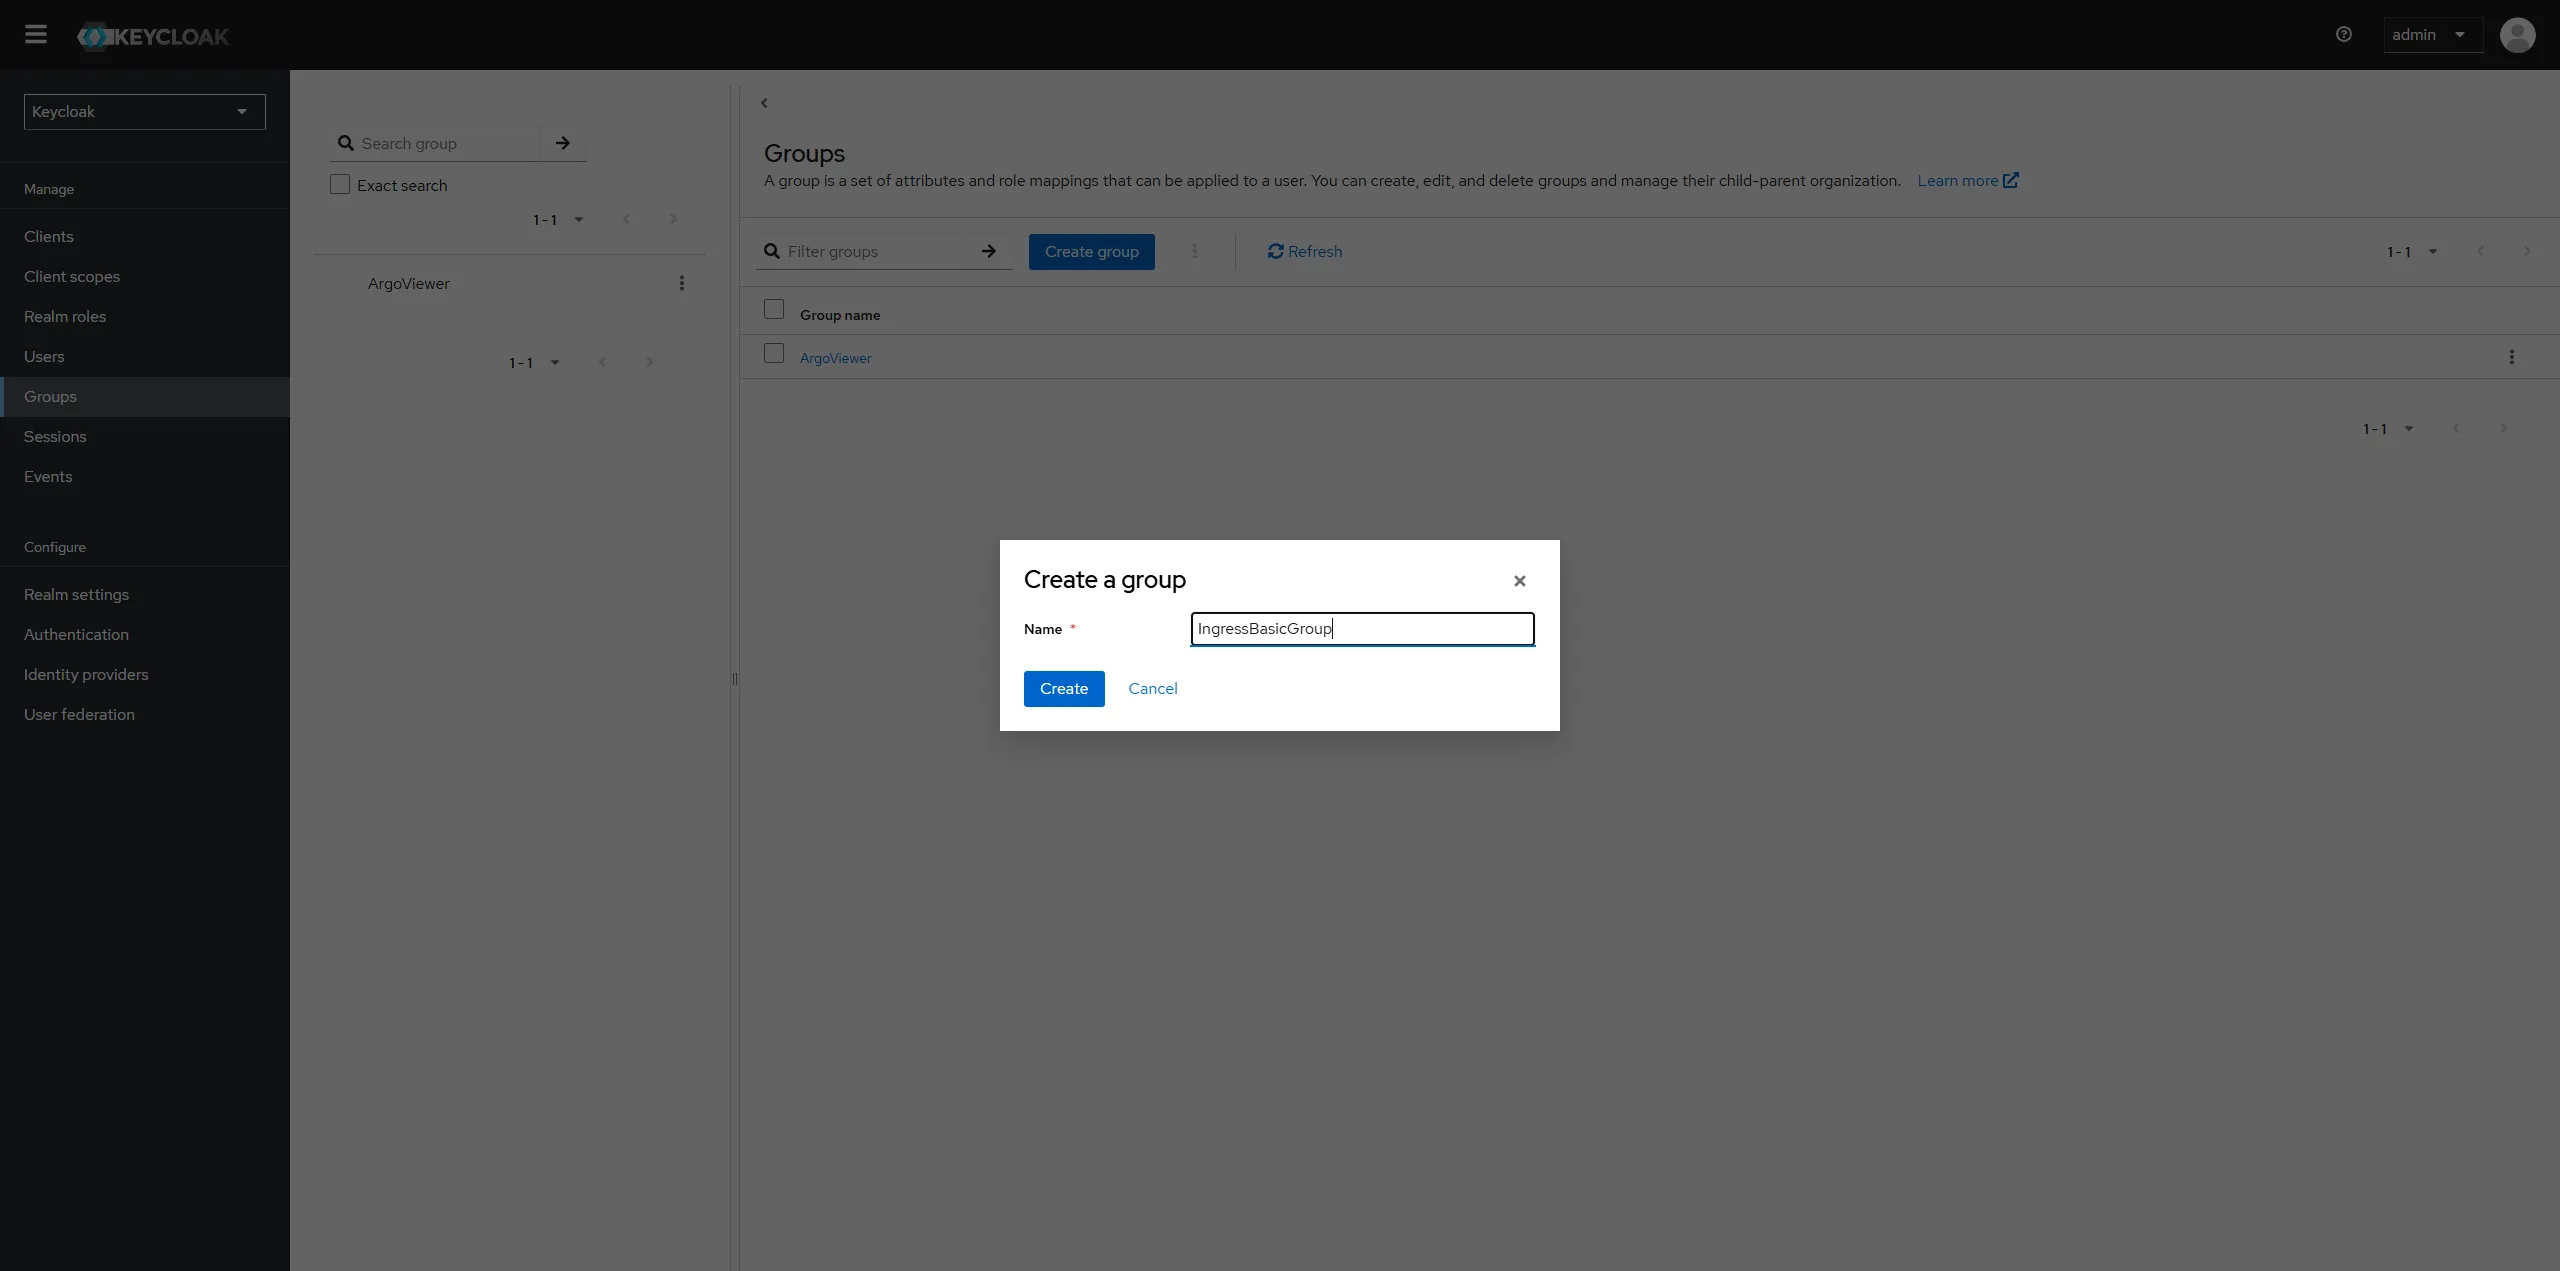Open Client scopes in the sidebar
The height and width of the screenshot is (1271, 2560).
(145, 277)
